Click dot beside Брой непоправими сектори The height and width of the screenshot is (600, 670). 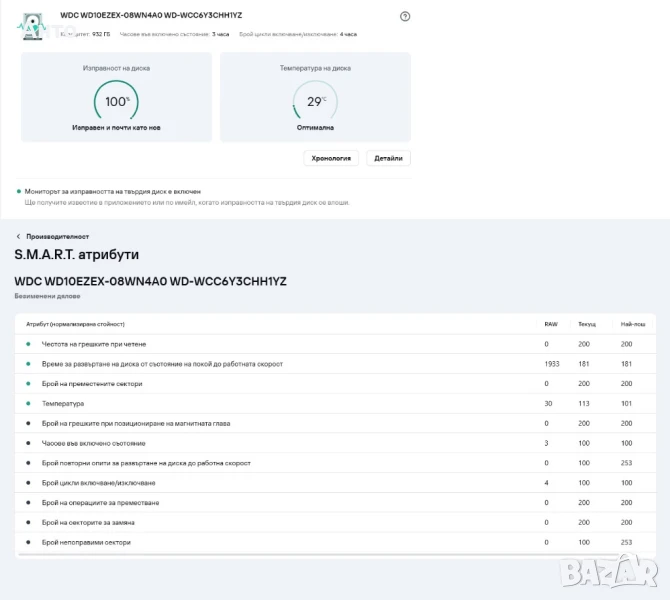[x=29, y=542]
